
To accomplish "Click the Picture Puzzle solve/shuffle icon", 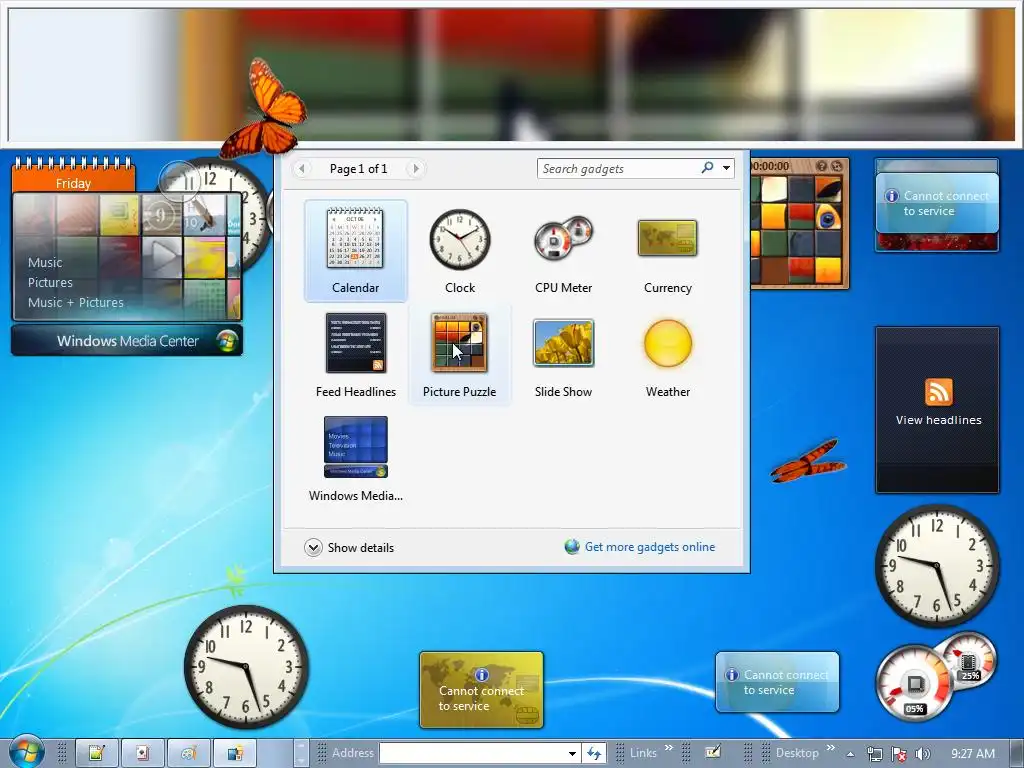I will tap(836, 166).
